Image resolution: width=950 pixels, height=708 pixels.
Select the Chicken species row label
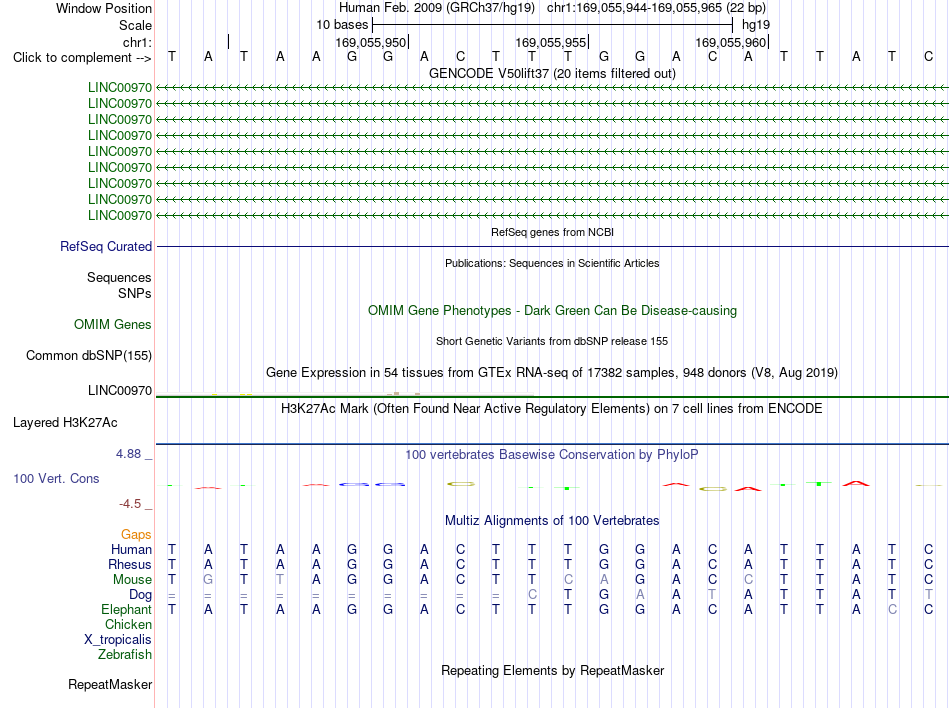tap(128, 624)
